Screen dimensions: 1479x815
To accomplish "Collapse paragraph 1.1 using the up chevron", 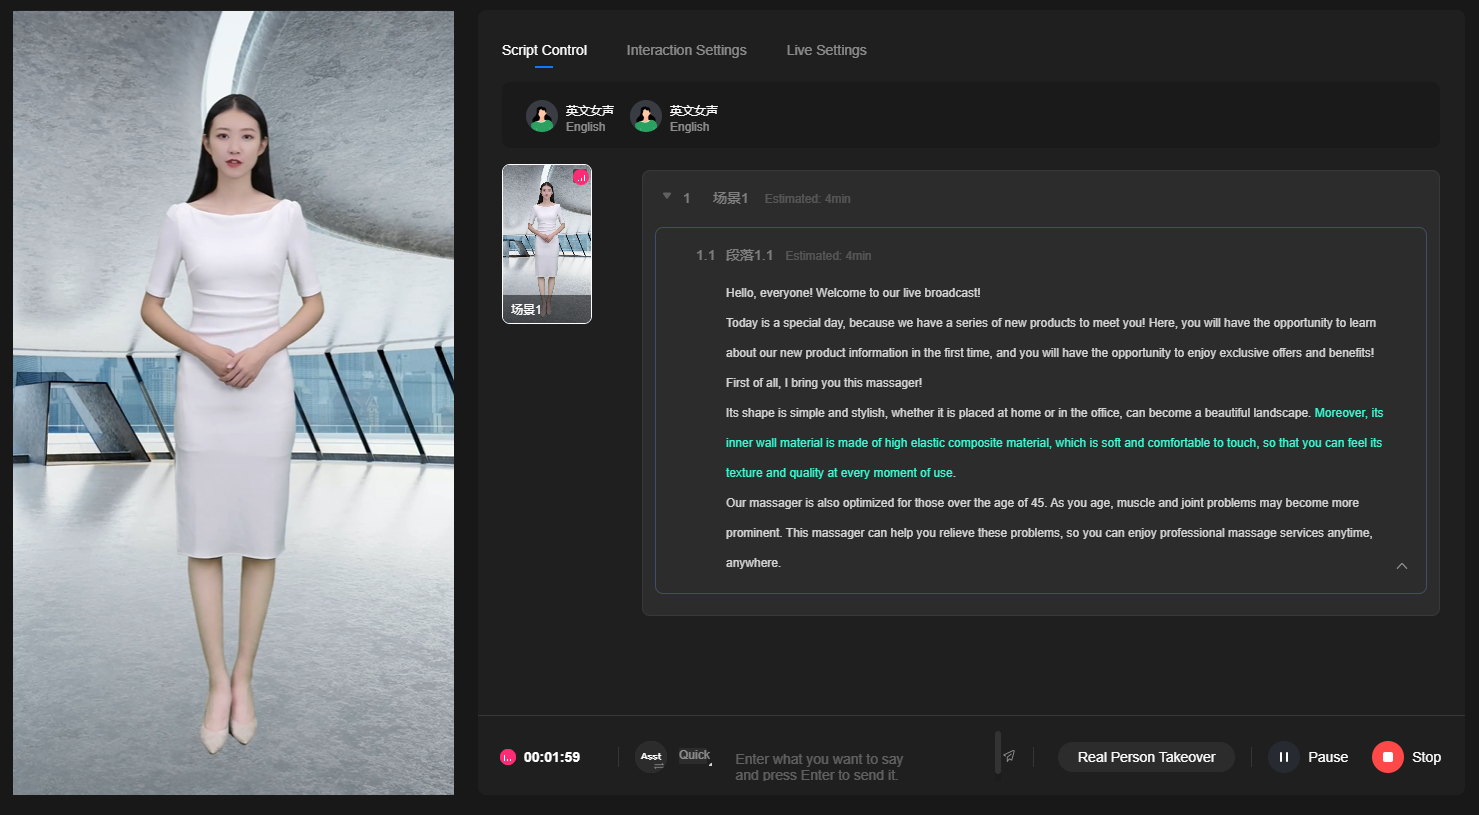I will (1402, 566).
